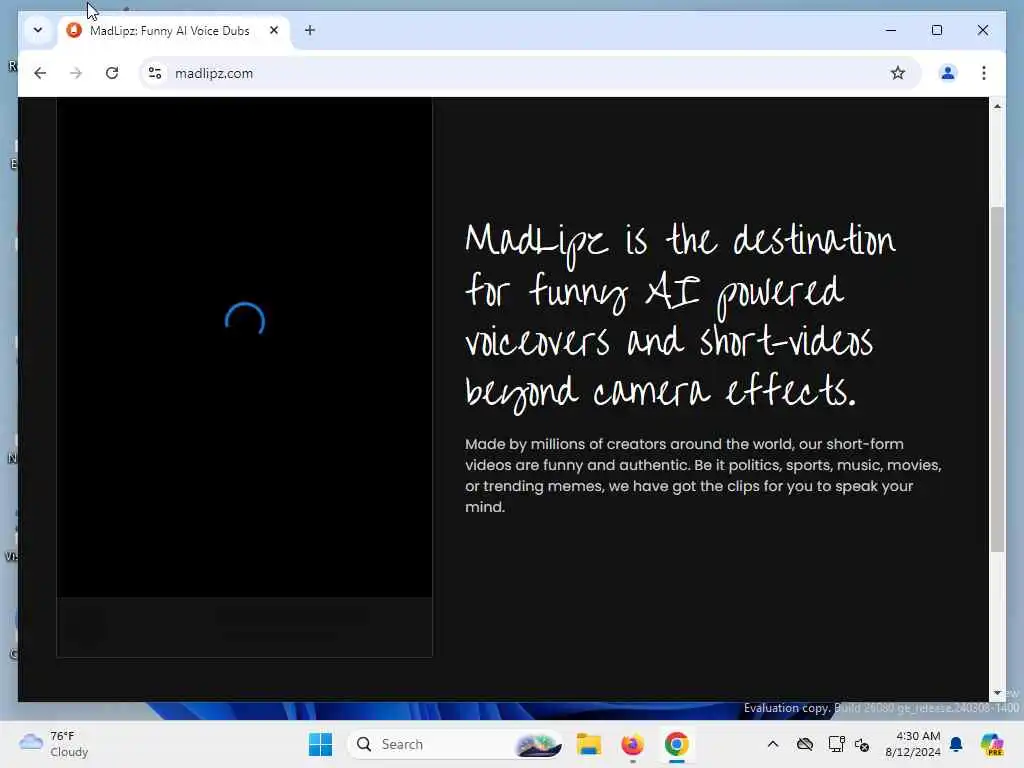1024x768 pixels.
Task: Click the taskbar Search box
Action: [x=455, y=744]
